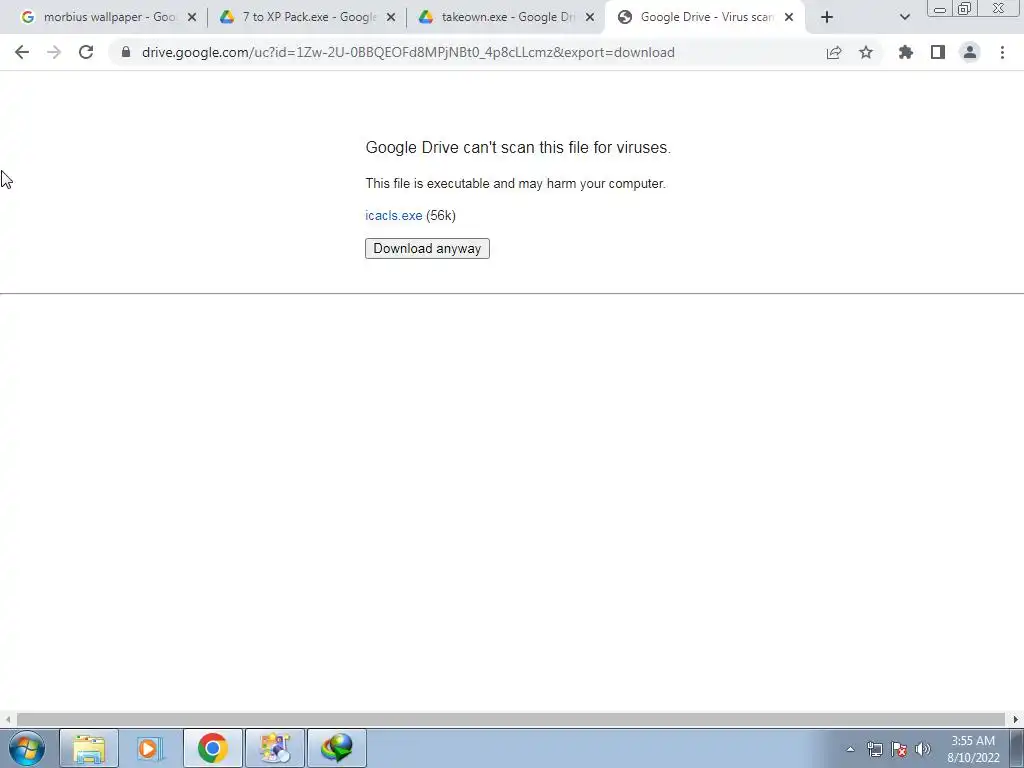
Task: Focus the address bar URL
Action: coord(408,52)
